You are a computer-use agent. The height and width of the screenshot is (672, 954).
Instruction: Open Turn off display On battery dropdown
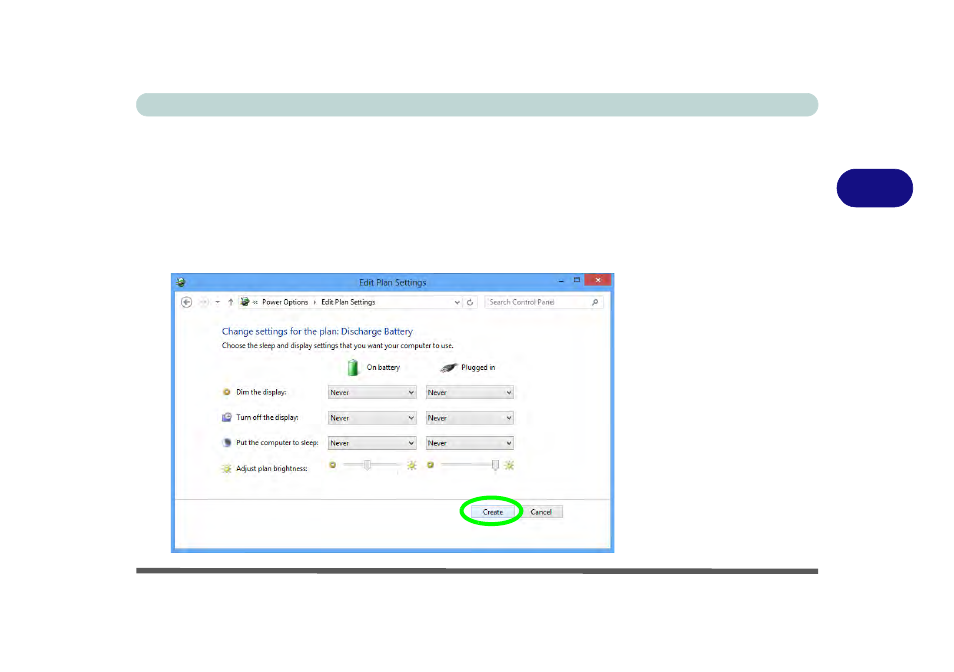[x=372, y=418]
